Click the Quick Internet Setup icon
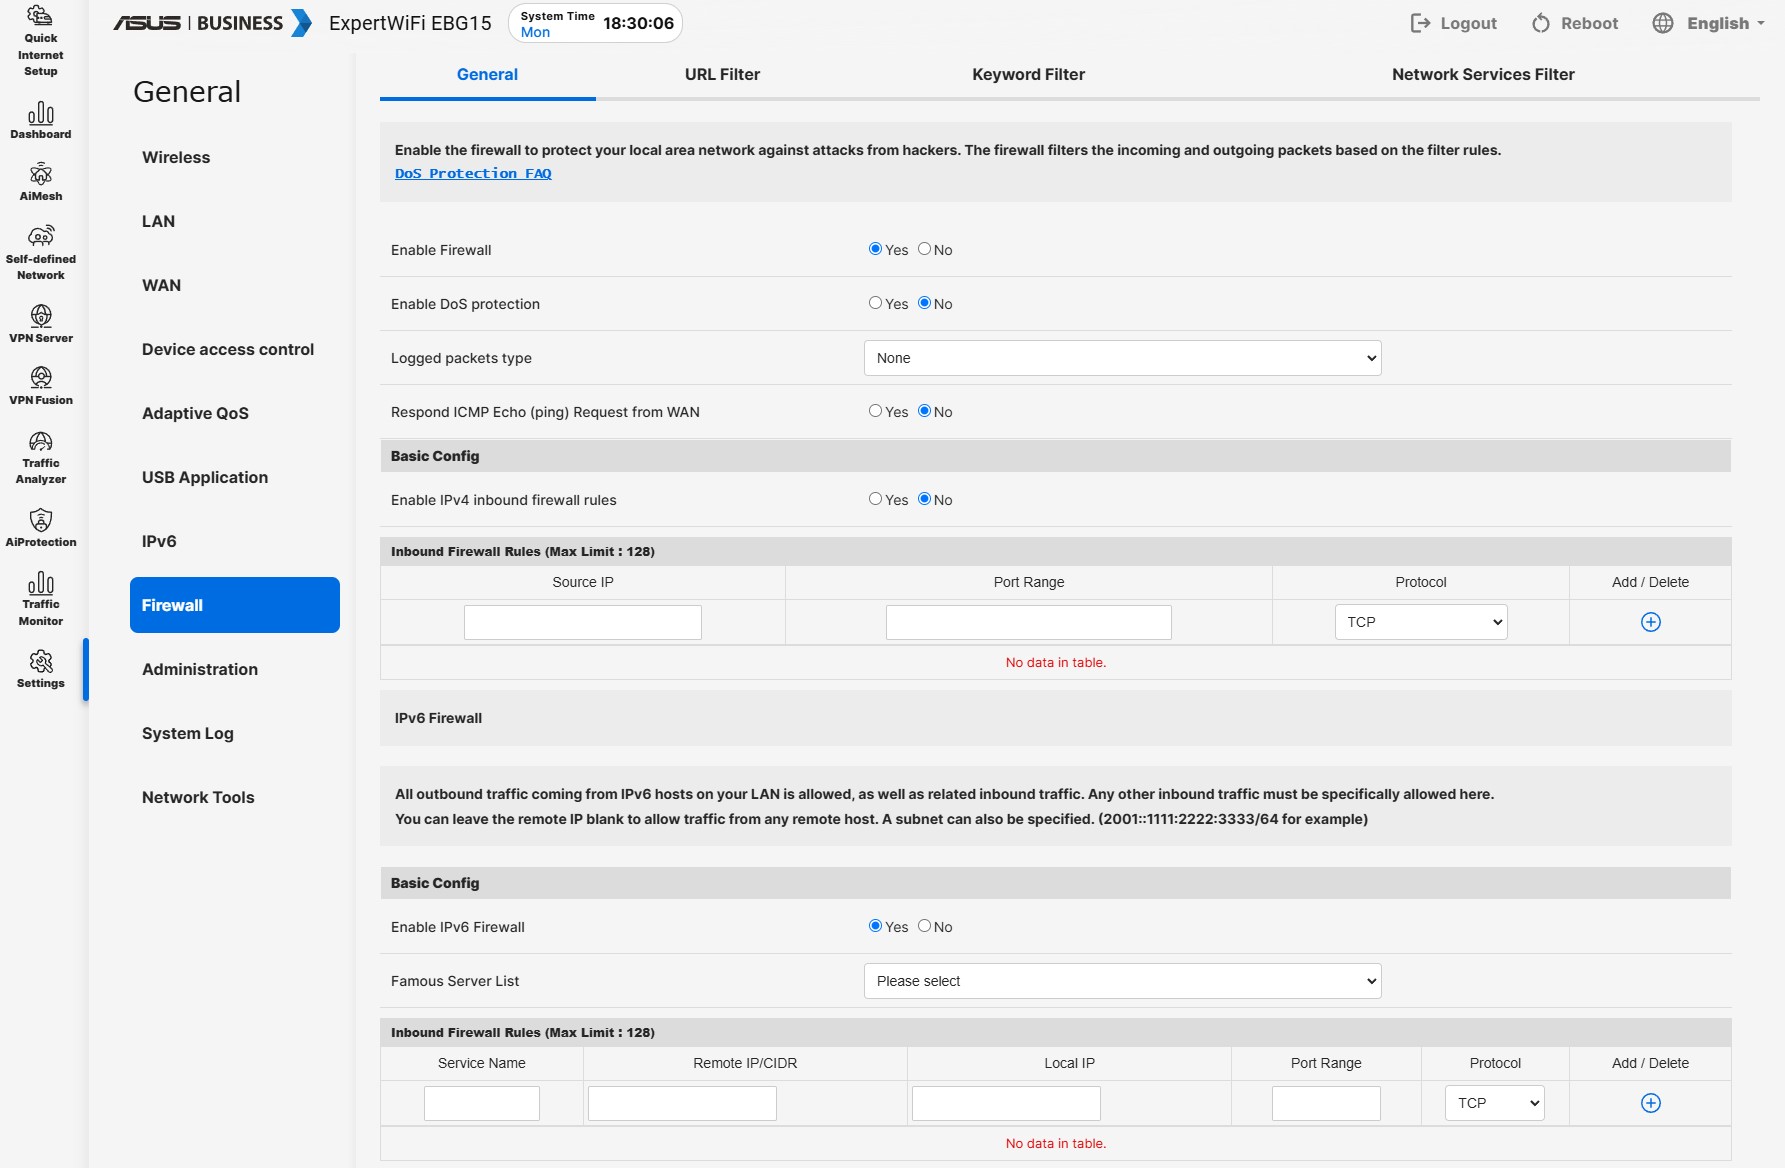 tap(41, 17)
